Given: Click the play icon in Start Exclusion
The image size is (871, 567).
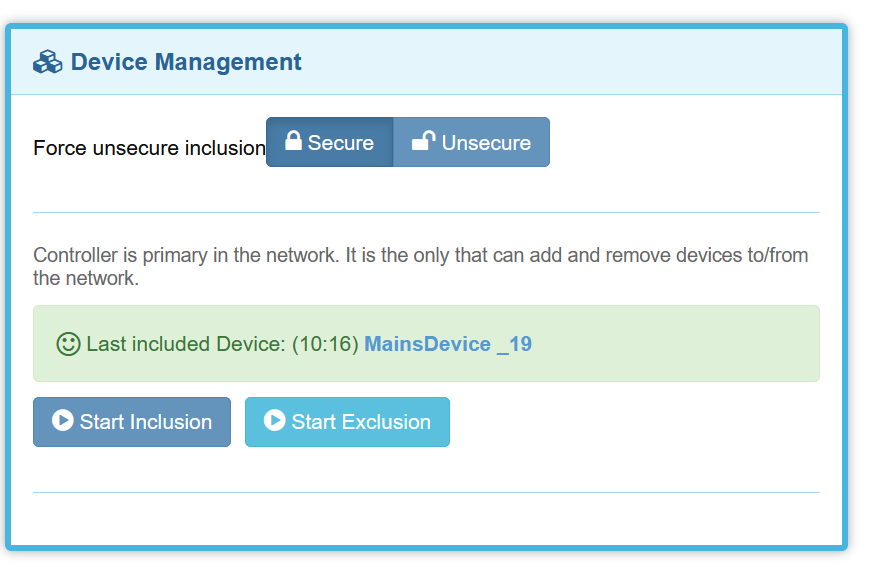Looking at the screenshot, I should click(275, 421).
